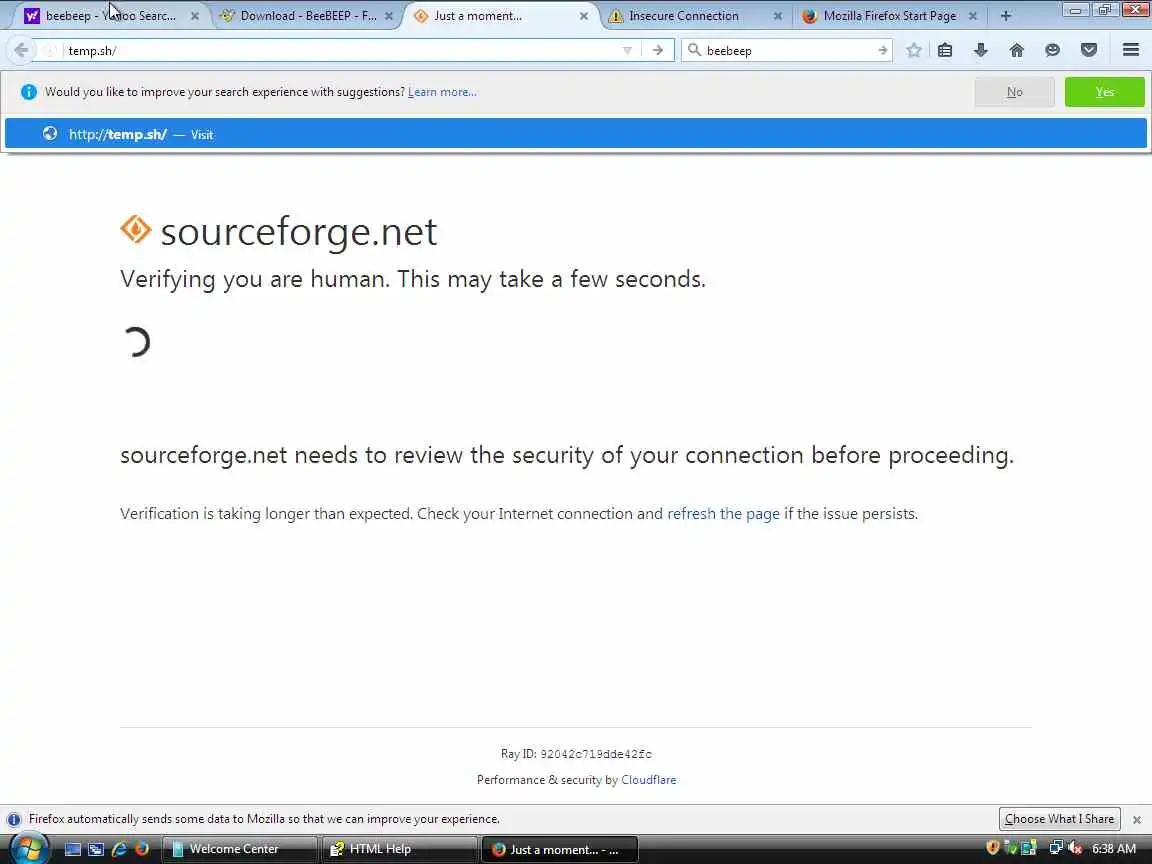
Task: Open a new tab with plus button
Action: [x=1006, y=15]
